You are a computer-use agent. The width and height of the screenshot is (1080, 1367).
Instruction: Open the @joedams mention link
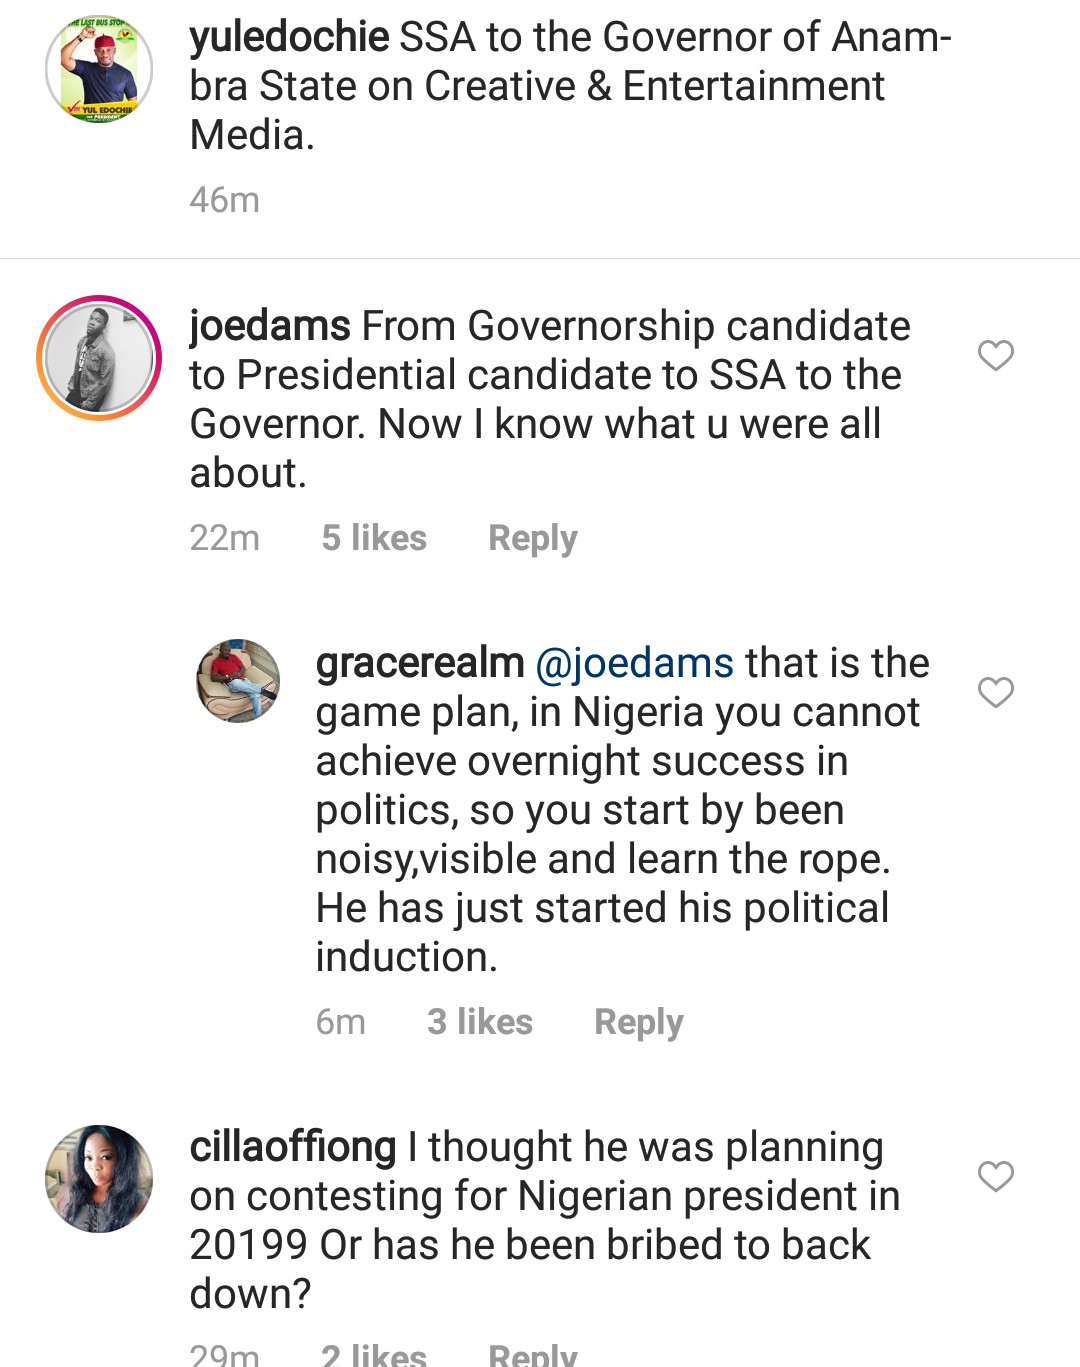[x=634, y=663]
